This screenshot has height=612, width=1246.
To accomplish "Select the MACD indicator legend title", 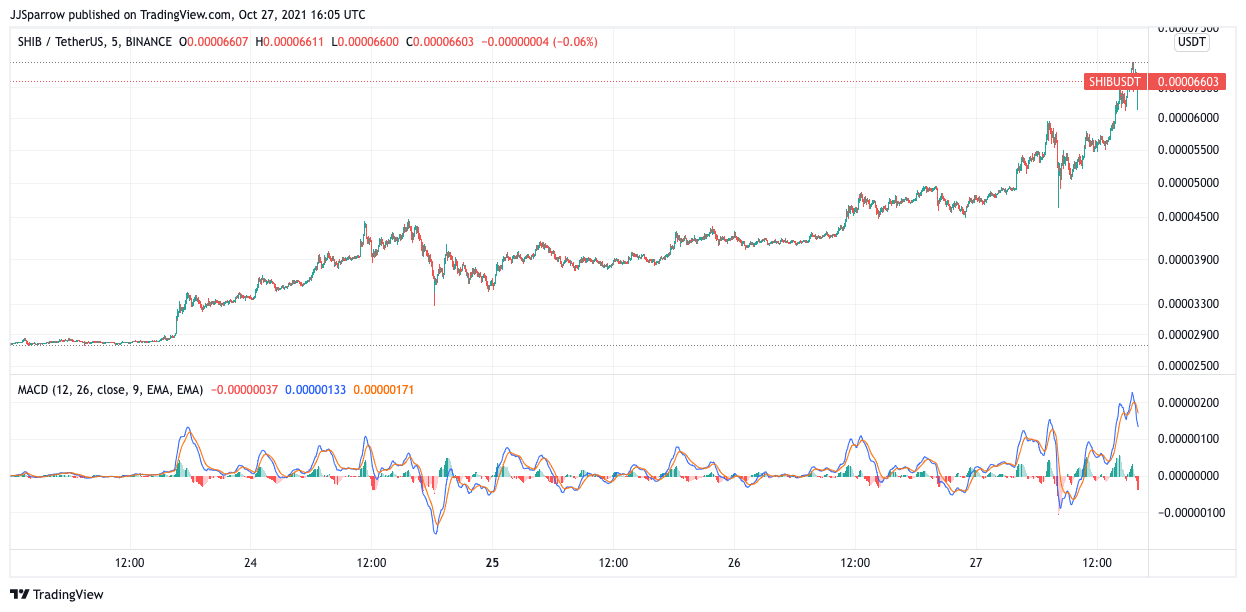I will click(110, 389).
